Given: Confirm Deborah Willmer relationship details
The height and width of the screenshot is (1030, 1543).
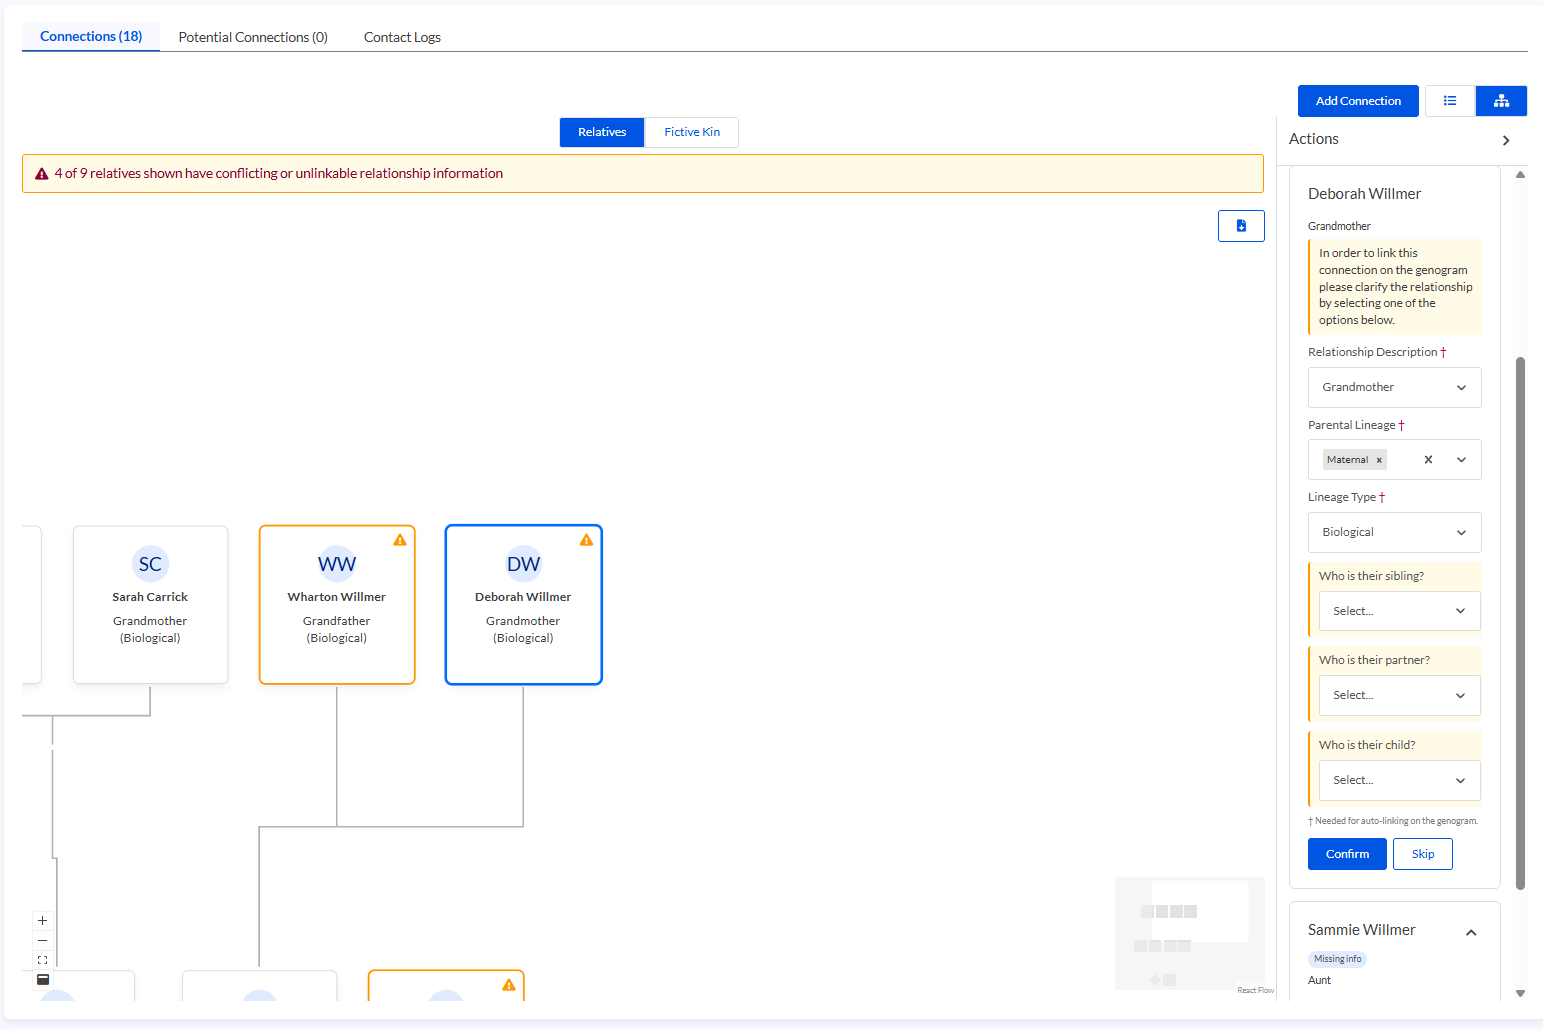Looking at the screenshot, I should pyautogui.click(x=1347, y=854).
